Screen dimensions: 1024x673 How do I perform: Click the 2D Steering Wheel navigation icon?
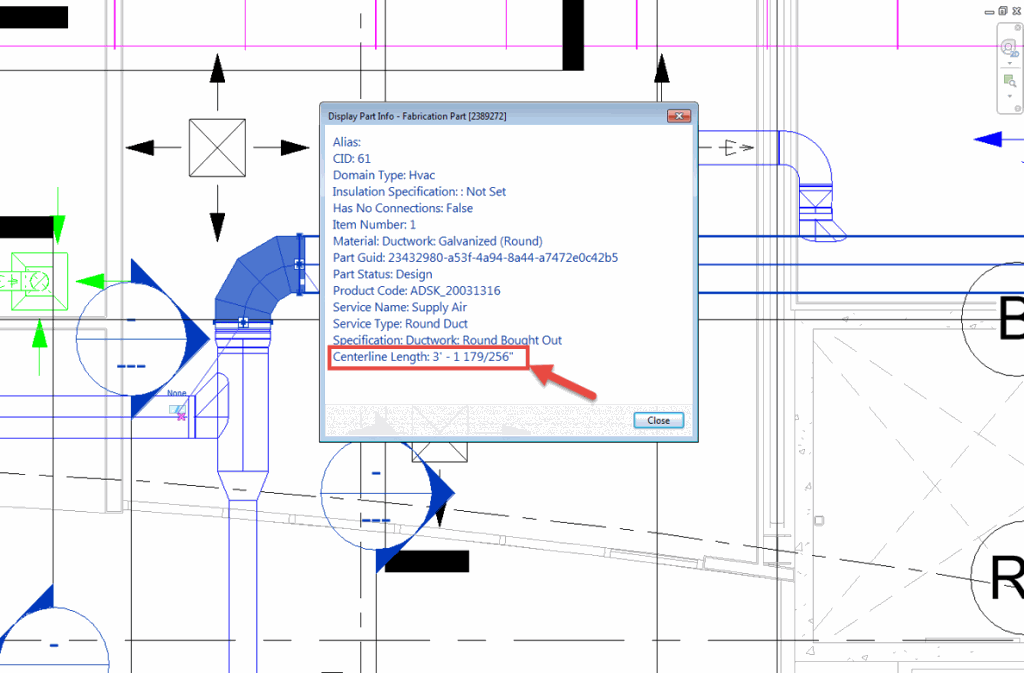point(1008,46)
